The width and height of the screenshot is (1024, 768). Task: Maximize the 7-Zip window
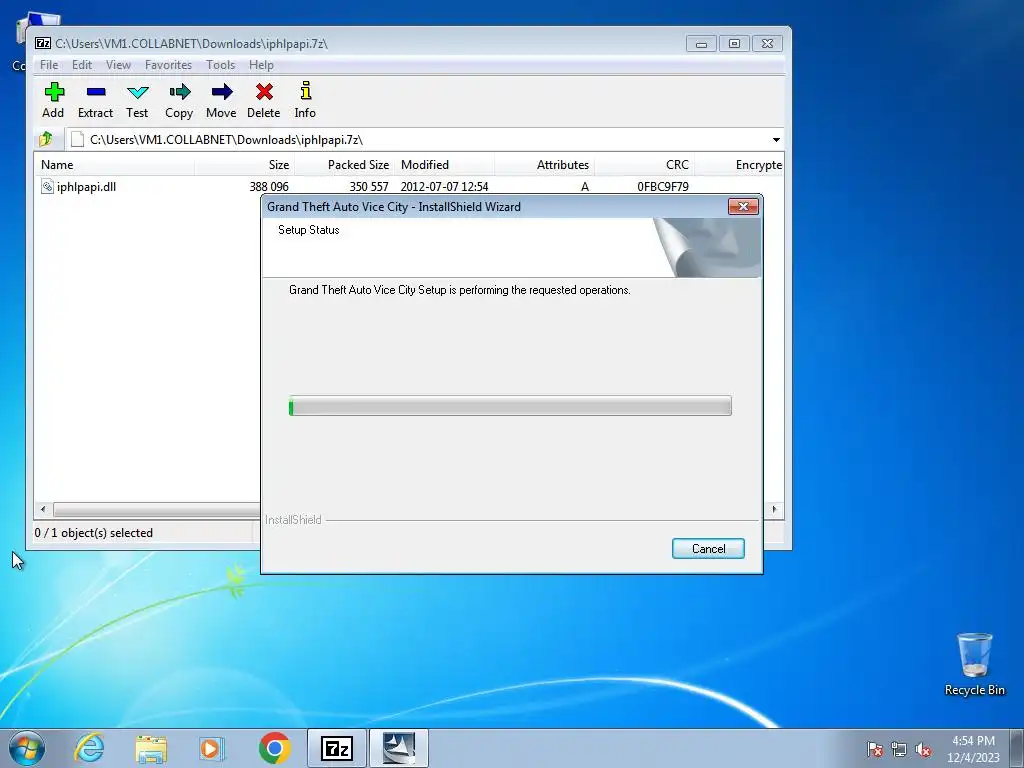[734, 44]
